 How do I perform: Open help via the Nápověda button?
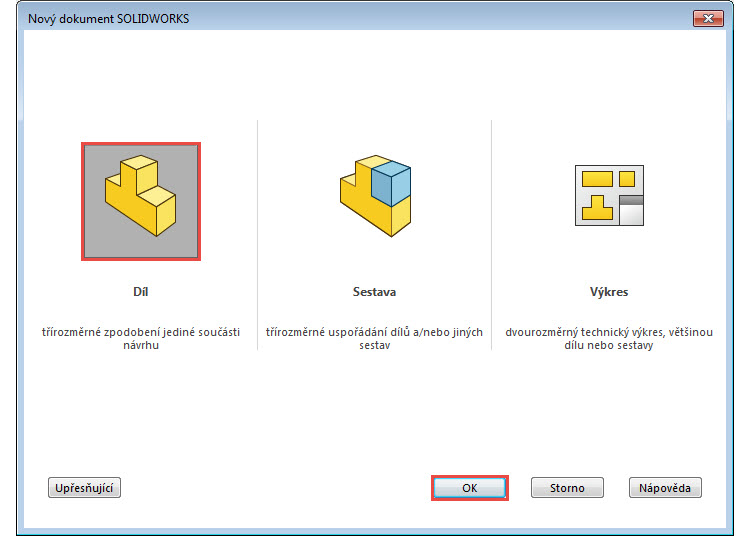click(665, 488)
